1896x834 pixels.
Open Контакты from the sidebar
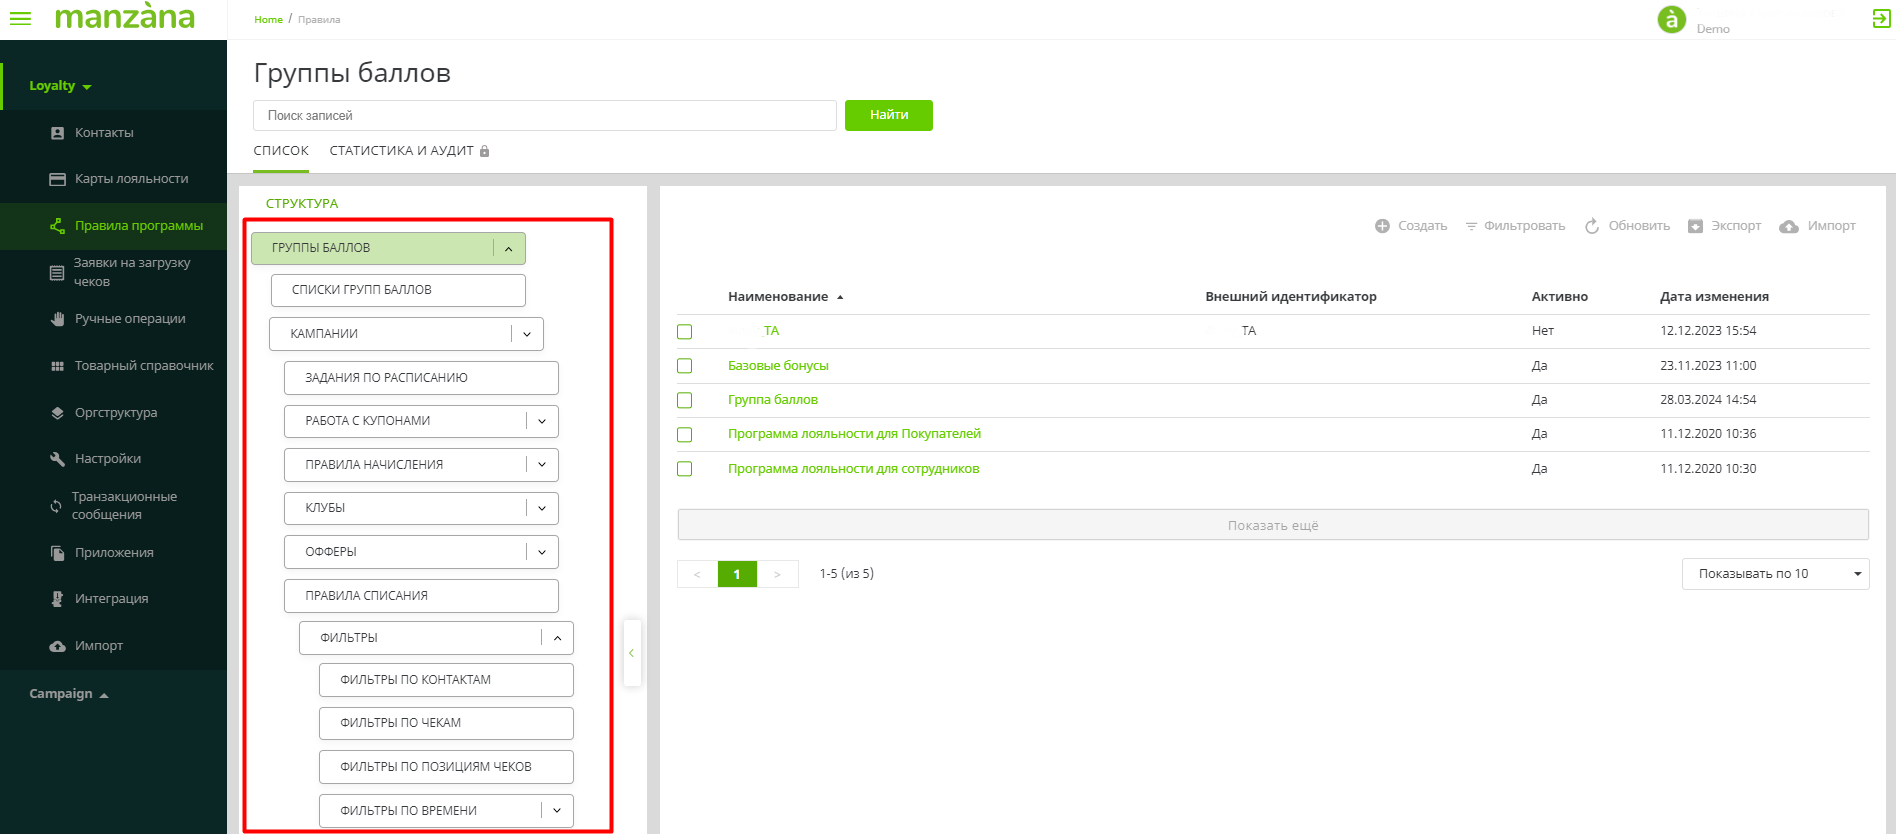click(104, 133)
